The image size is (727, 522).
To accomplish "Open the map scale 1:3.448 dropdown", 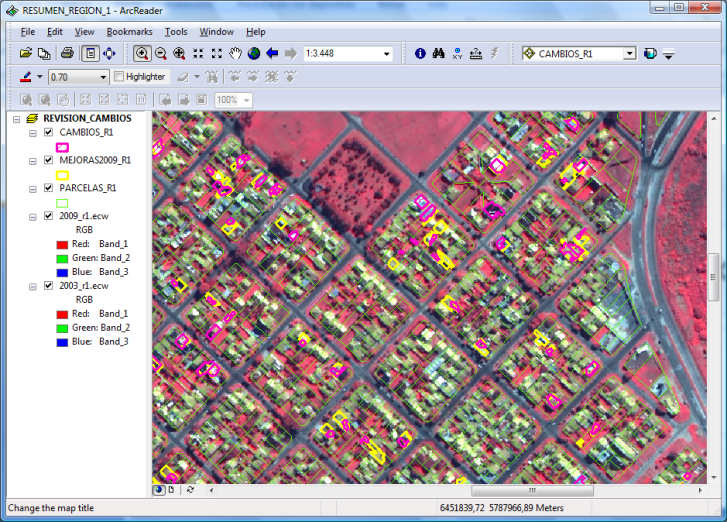I will coord(386,54).
